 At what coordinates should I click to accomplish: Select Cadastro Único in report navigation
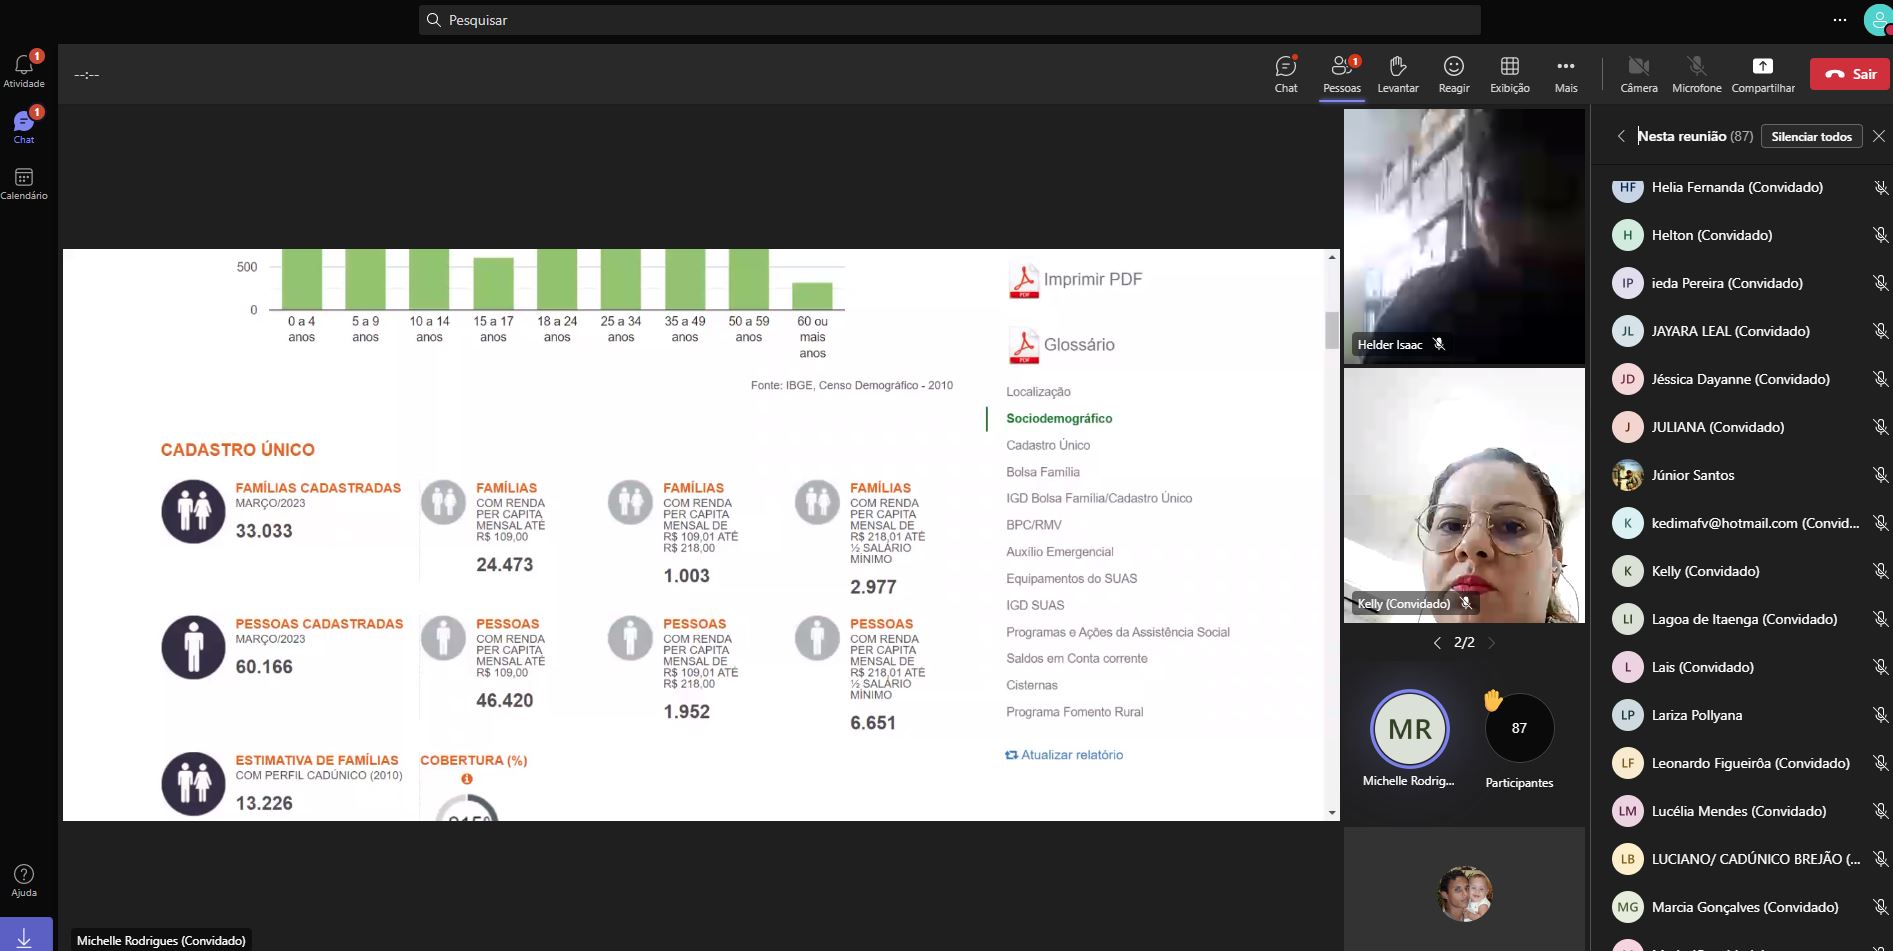click(1047, 445)
